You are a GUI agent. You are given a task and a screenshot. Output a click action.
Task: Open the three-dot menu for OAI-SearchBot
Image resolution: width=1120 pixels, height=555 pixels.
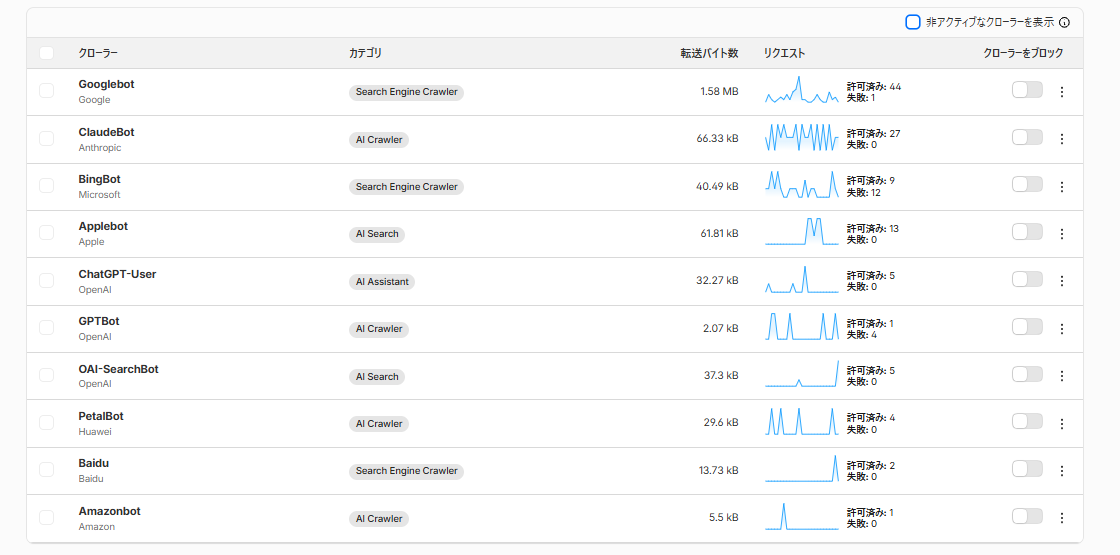click(1061, 376)
